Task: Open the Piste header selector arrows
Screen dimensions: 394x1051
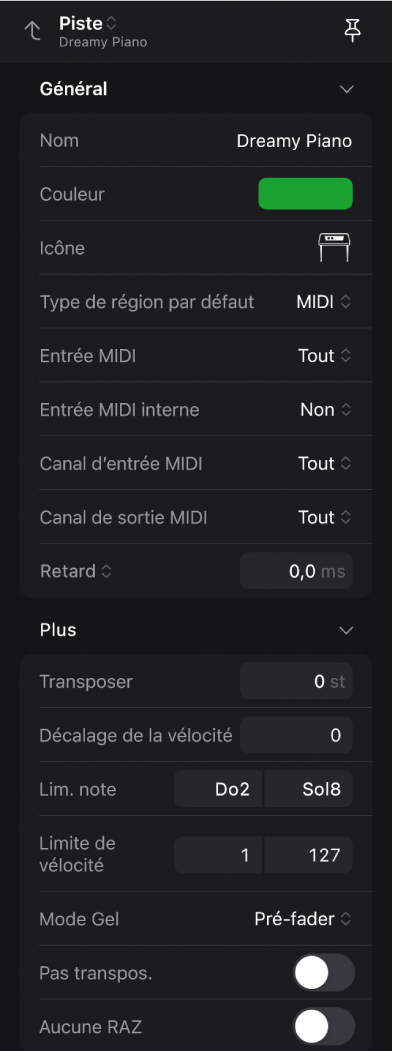Action: pos(111,23)
